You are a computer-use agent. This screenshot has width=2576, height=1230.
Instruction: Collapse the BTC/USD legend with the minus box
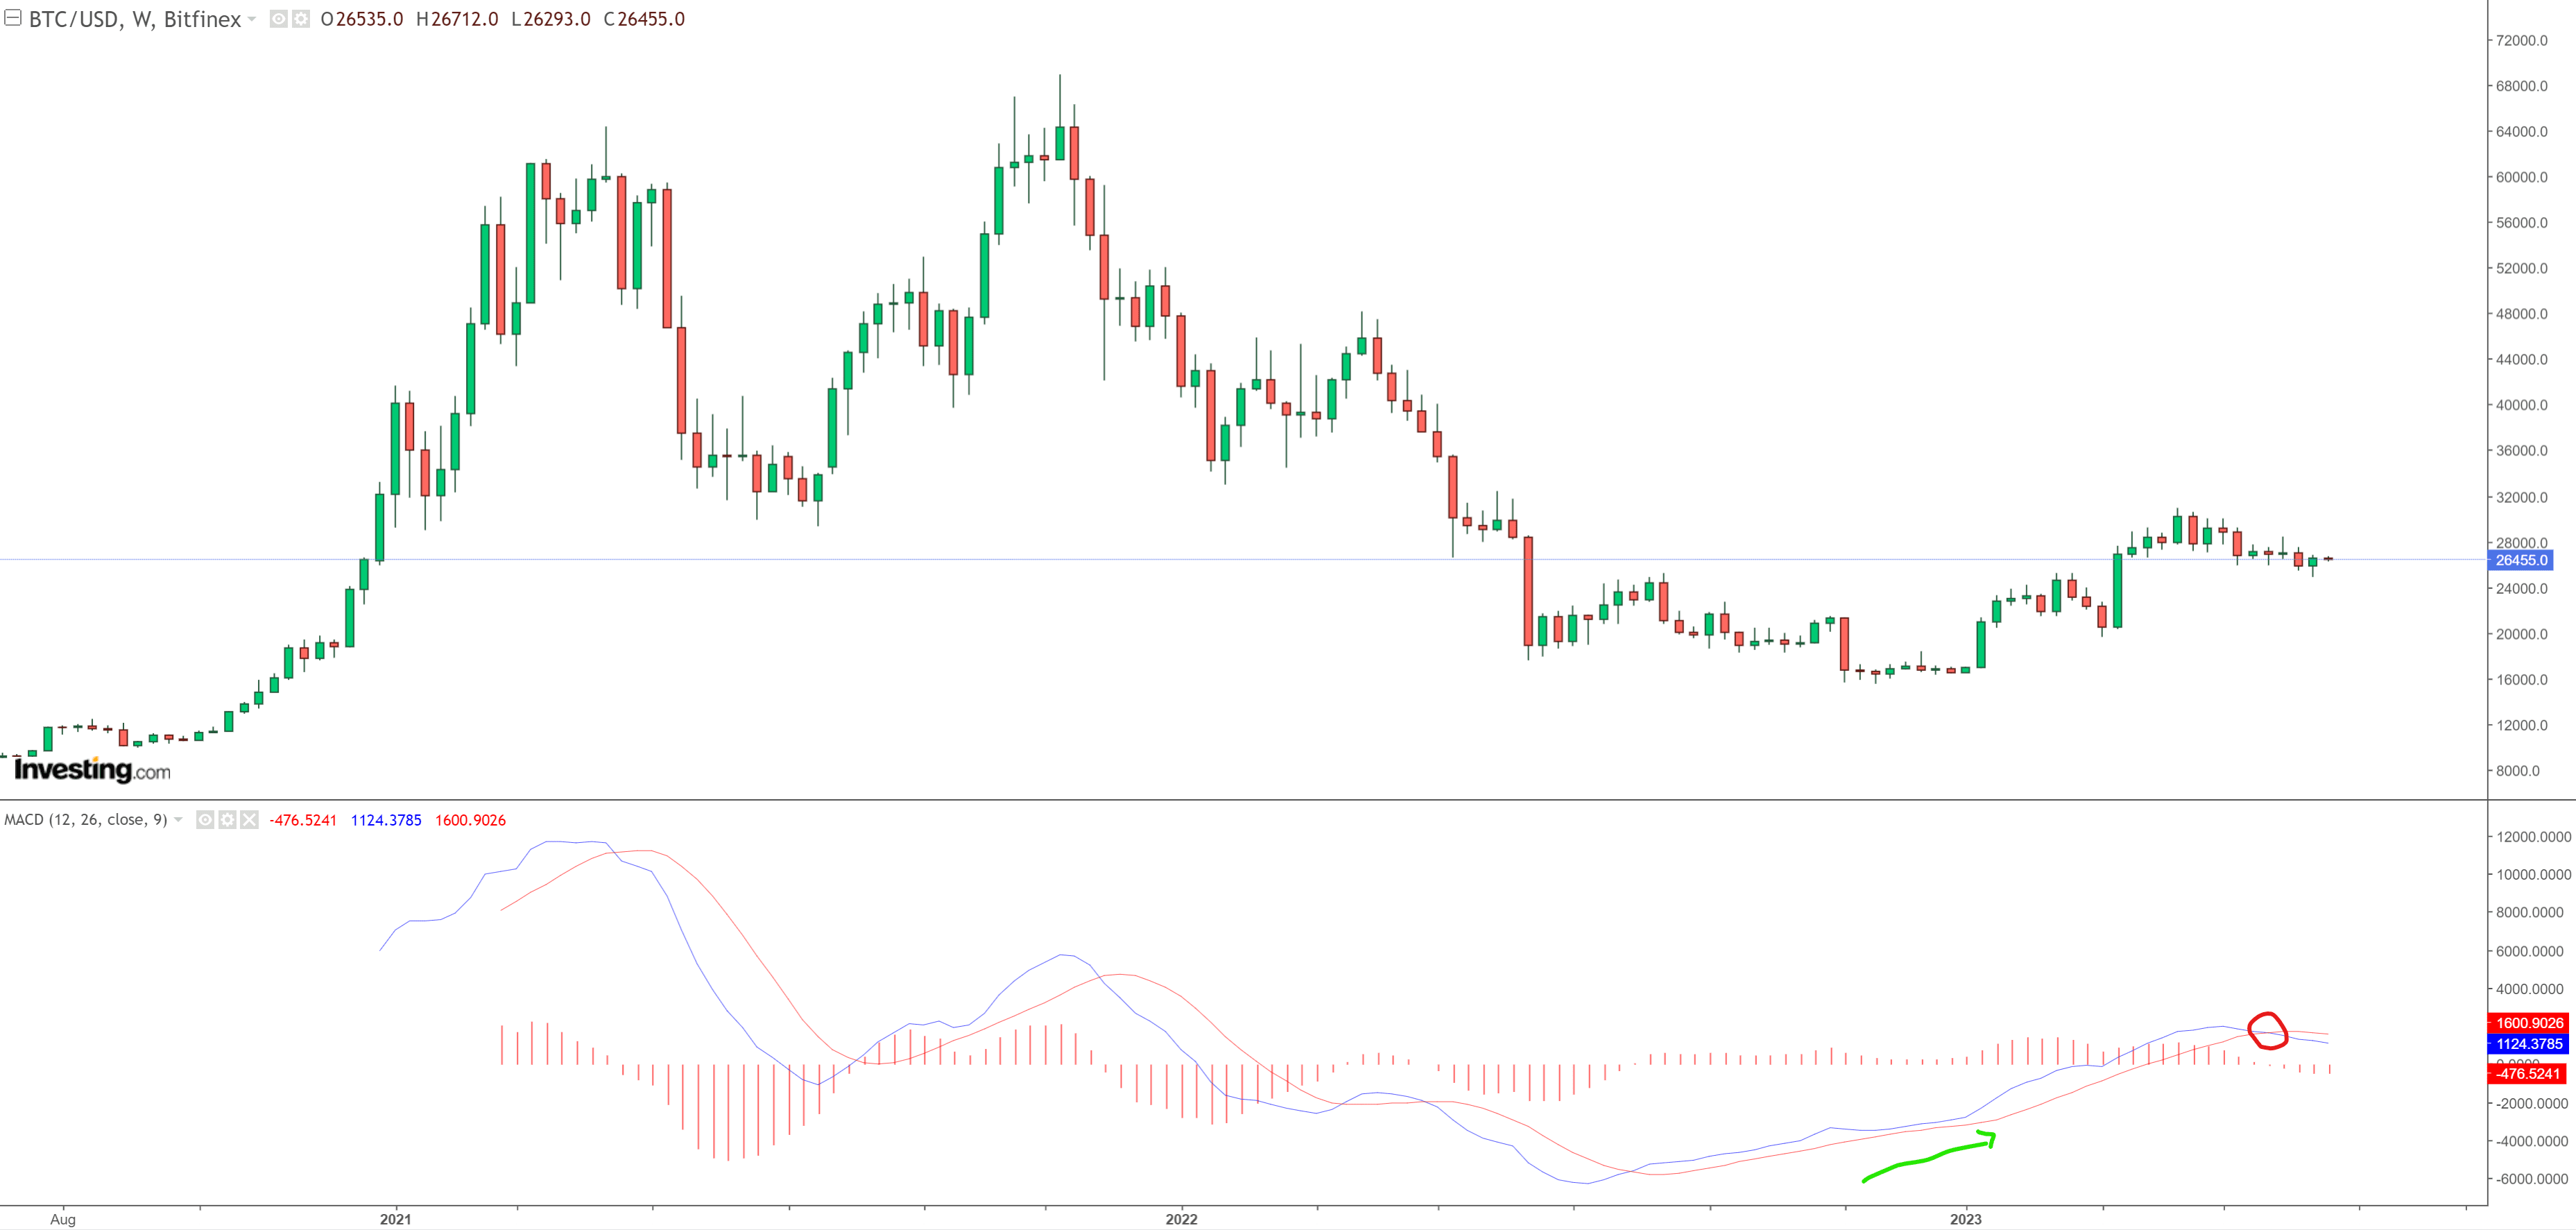point(13,18)
